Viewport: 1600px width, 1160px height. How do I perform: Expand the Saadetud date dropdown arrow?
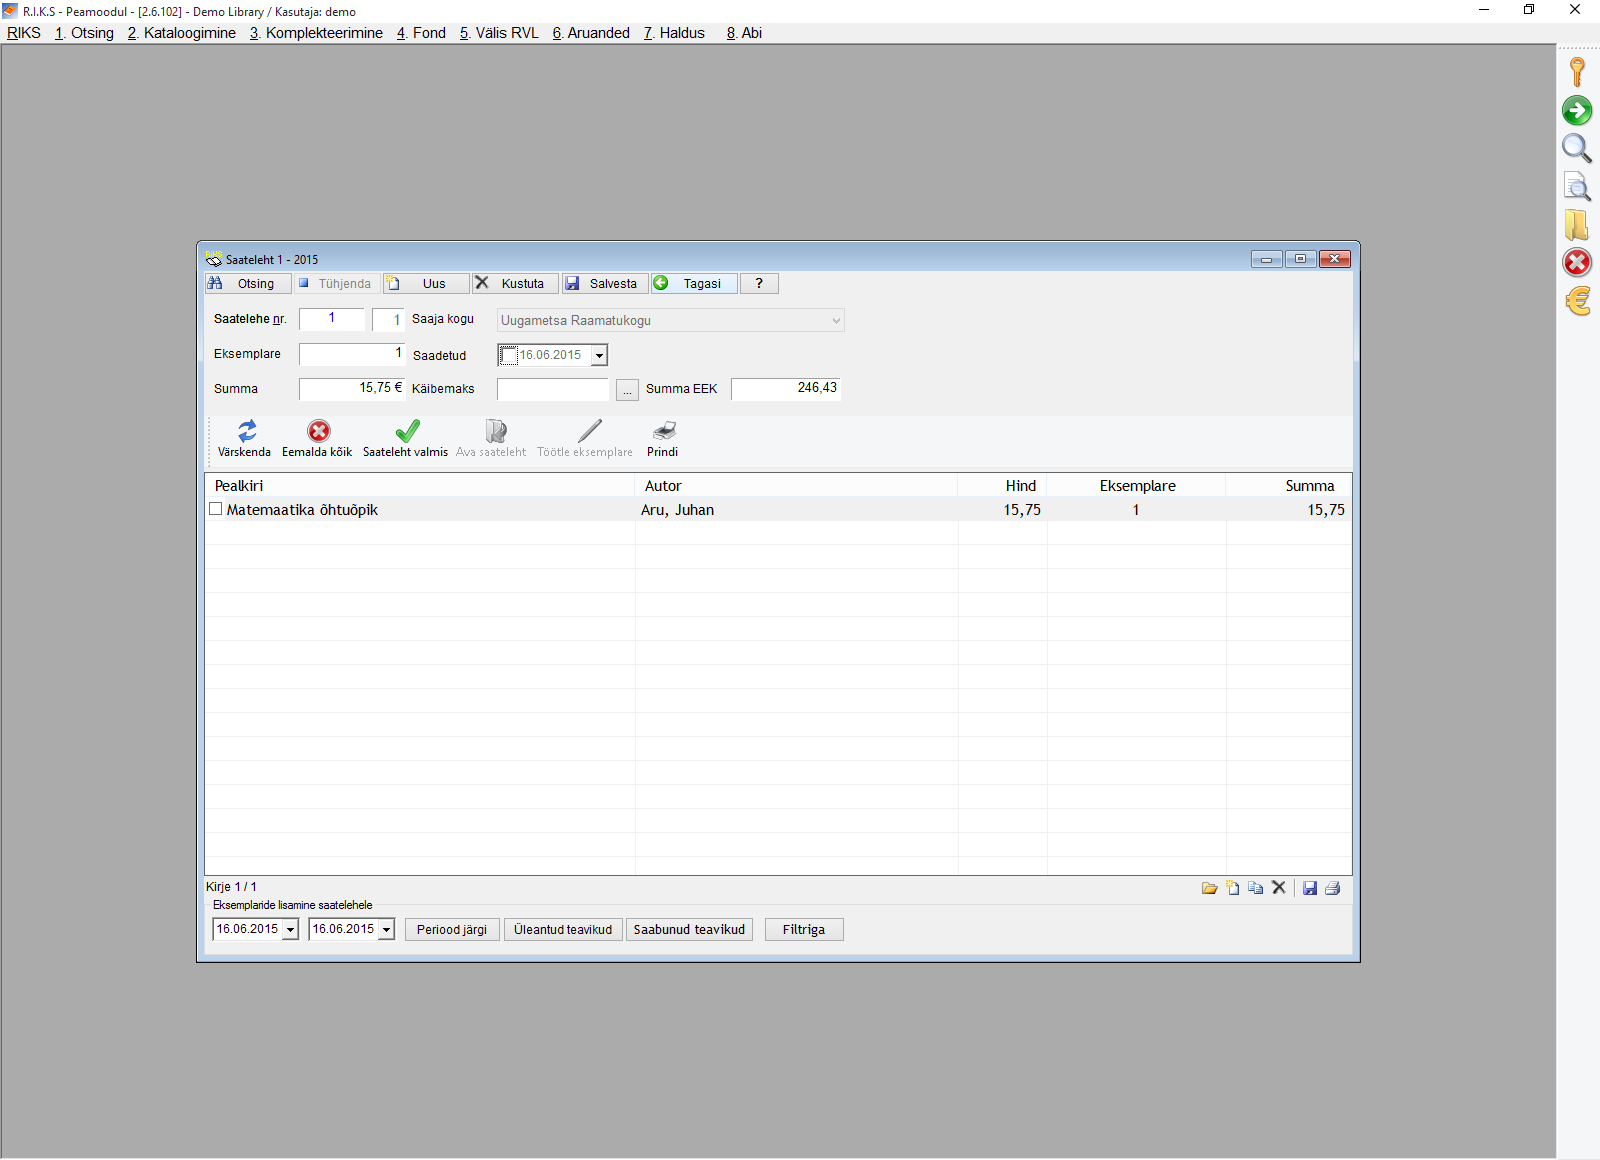click(599, 355)
